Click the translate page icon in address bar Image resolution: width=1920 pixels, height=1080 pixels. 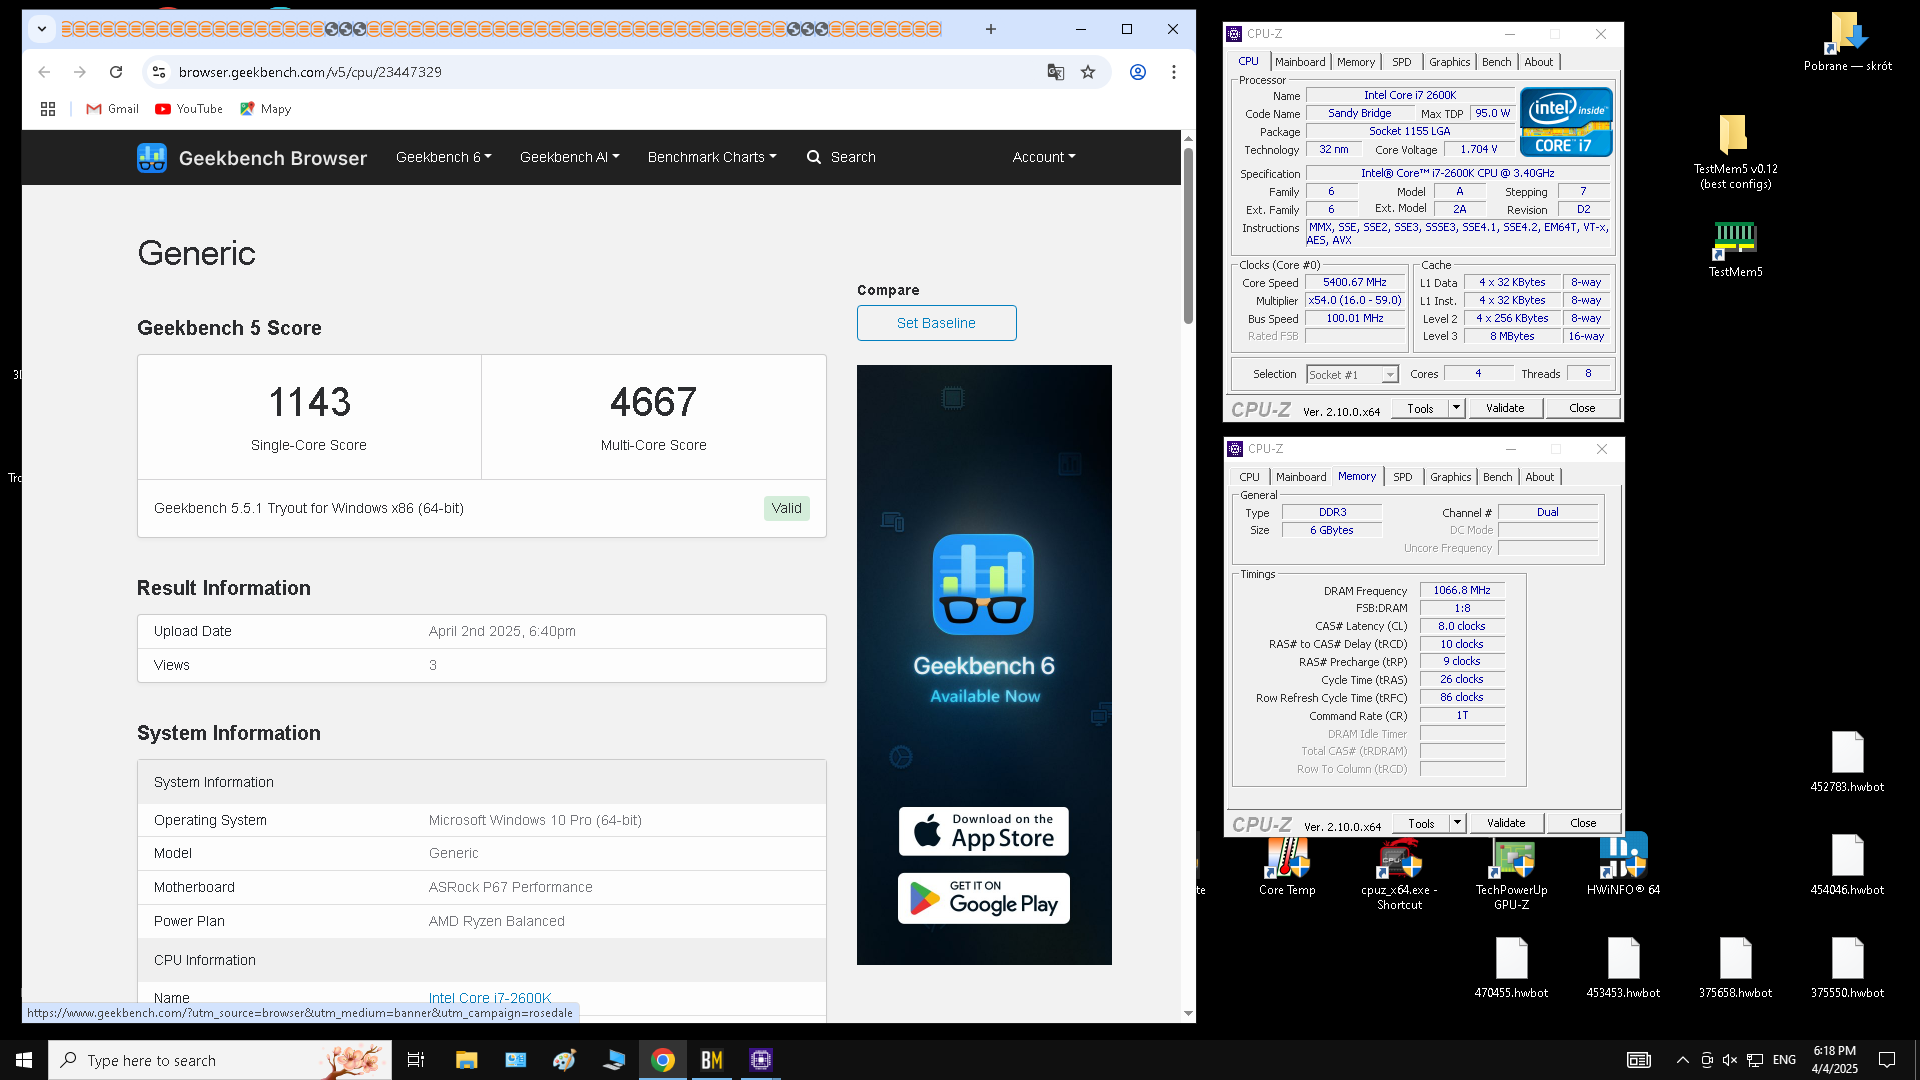point(1055,72)
